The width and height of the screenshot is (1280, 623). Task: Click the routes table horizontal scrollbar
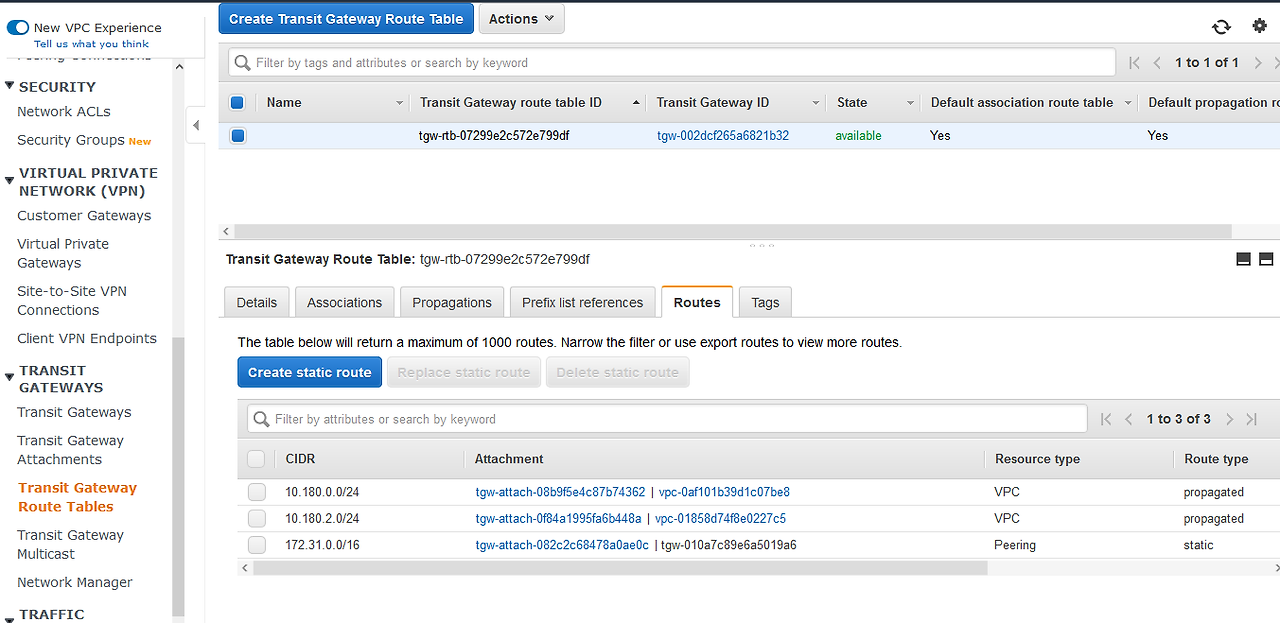pyautogui.click(x=620, y=568)
